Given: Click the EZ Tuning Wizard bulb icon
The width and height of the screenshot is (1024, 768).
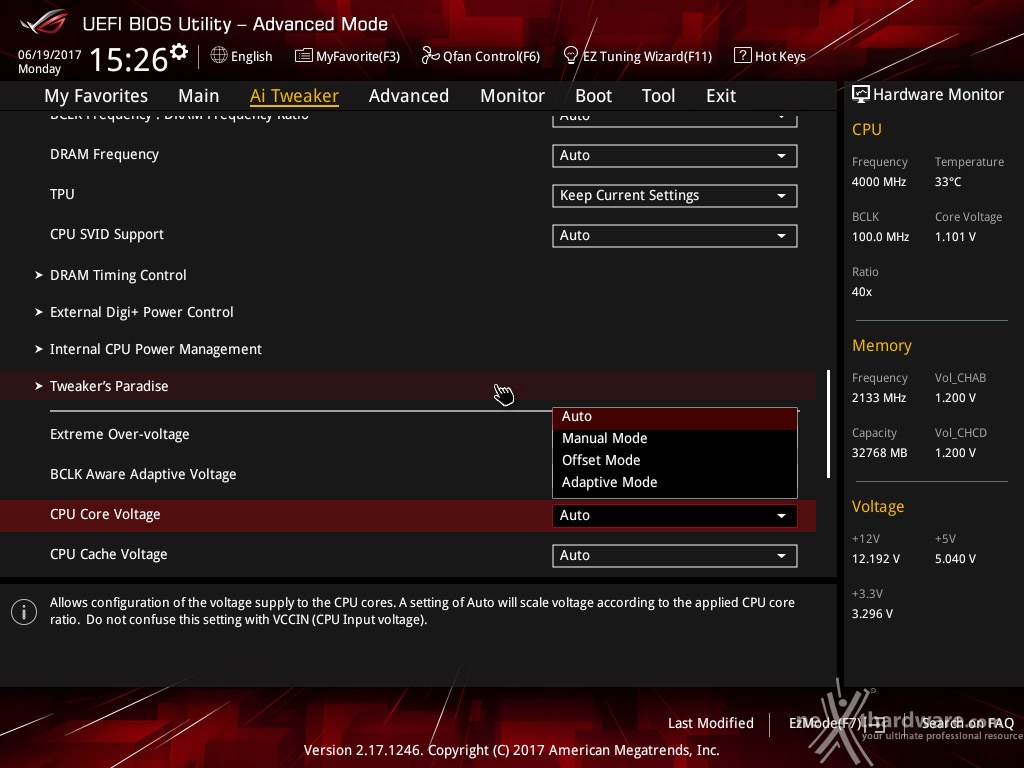Looking at the screenshot, I should [571, 56].
